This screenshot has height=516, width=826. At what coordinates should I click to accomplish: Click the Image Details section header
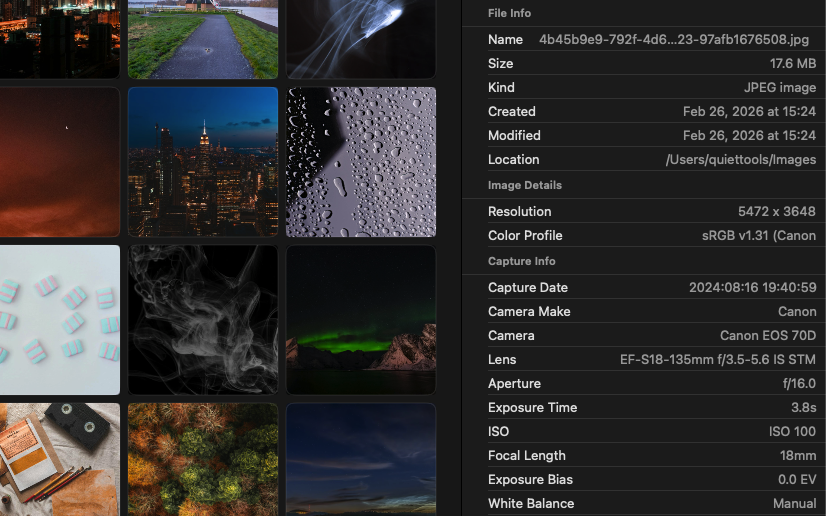click(525, 185)
